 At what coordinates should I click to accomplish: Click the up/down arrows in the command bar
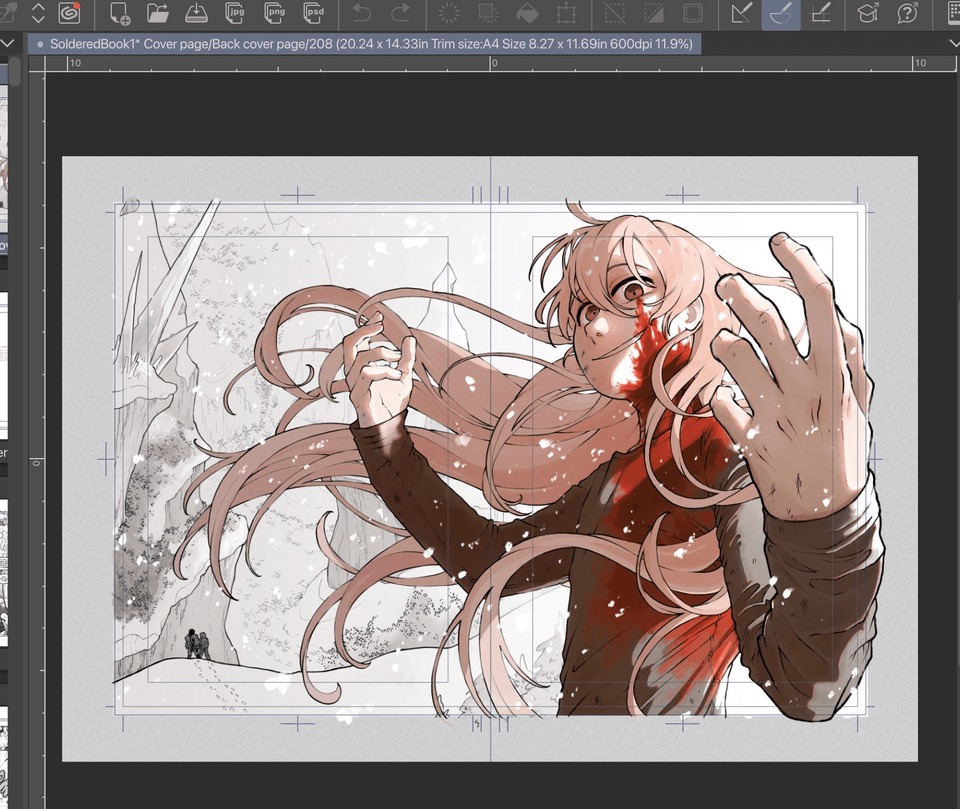(38, 13)
